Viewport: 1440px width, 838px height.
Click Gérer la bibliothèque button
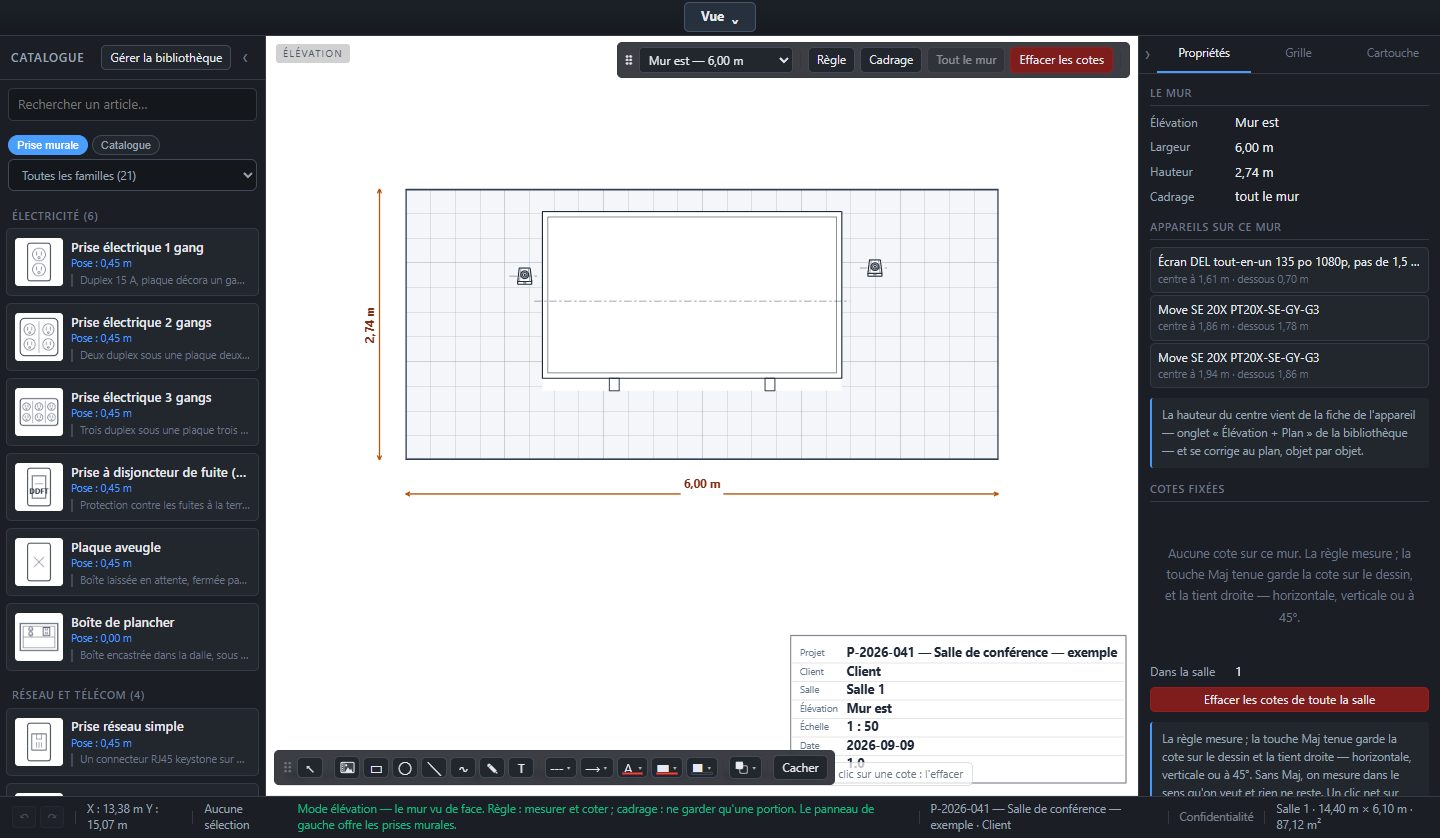coord(166,58)
